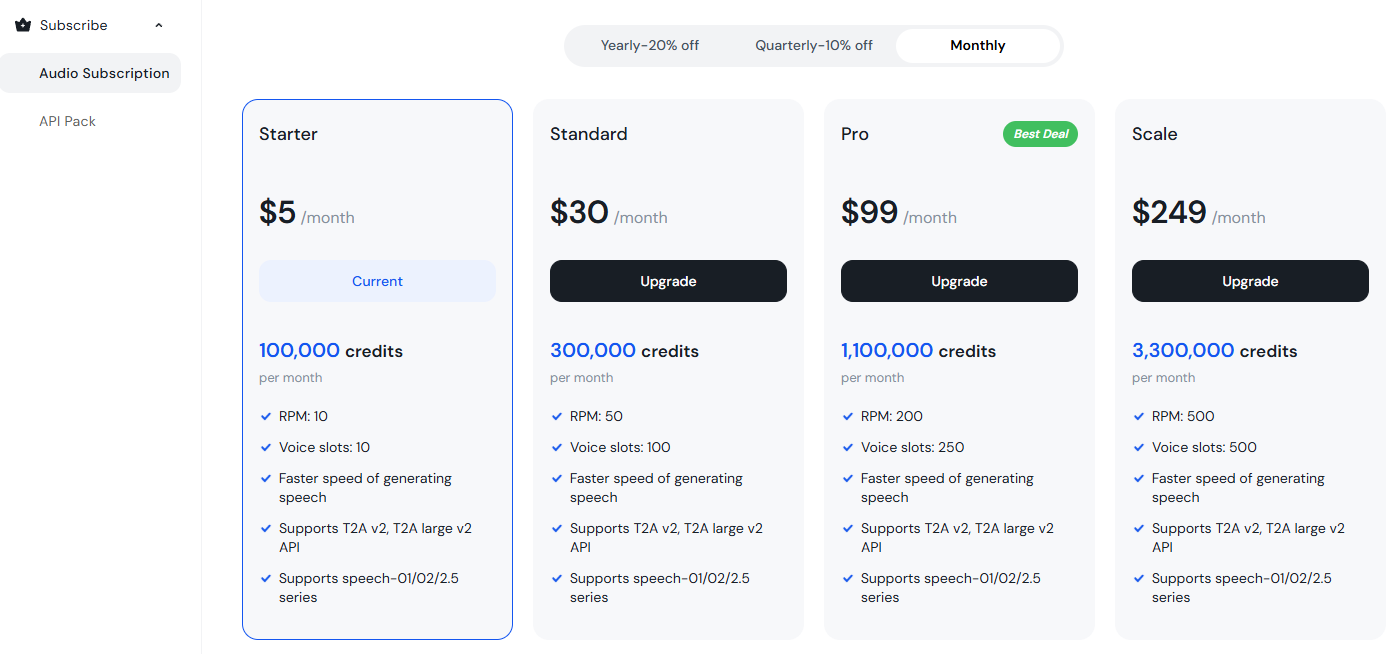Click checkmark beside Scale T2A v2 API support
1399x654 pixels.
(1139, 528)
